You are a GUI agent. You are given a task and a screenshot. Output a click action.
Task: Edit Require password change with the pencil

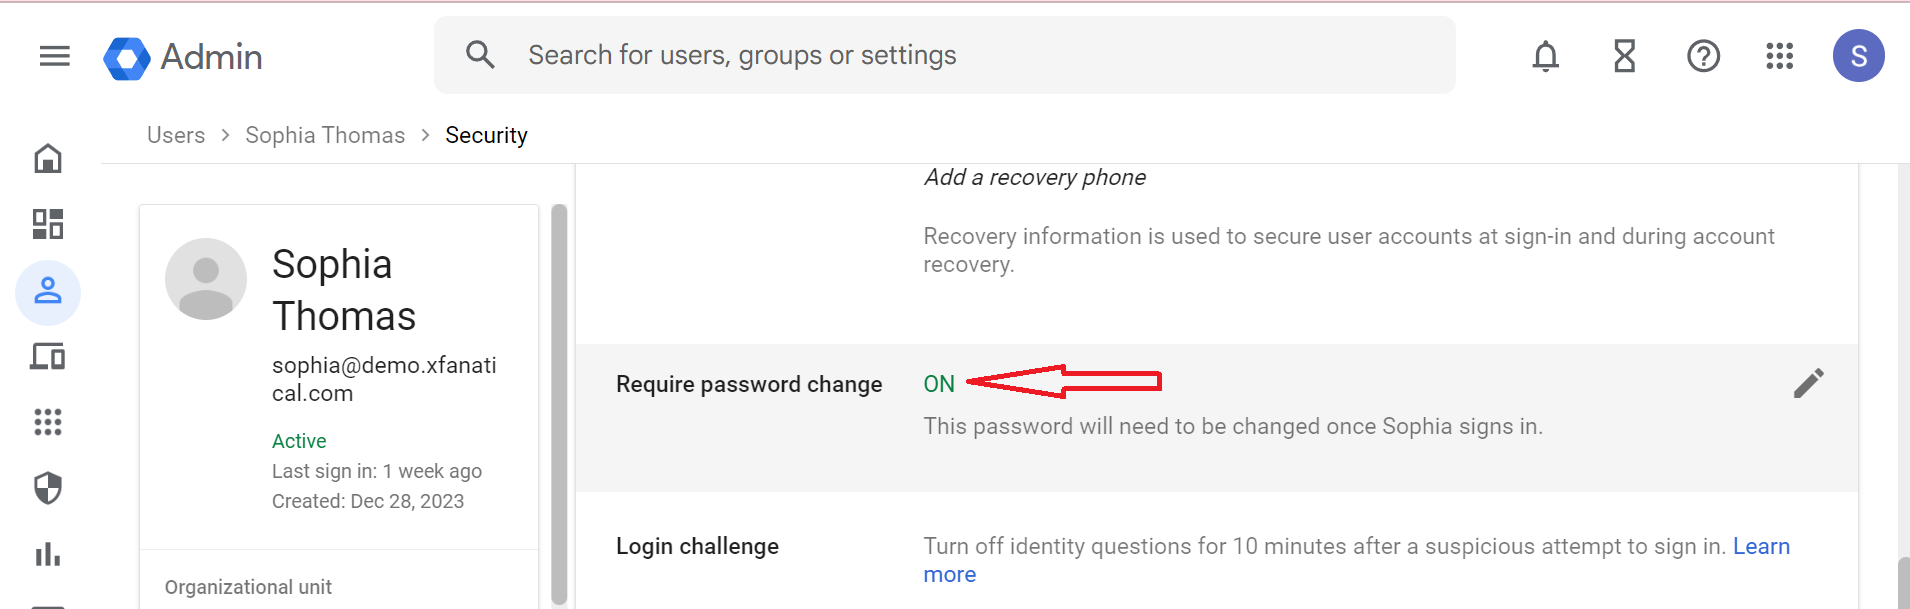(1808, 383)
